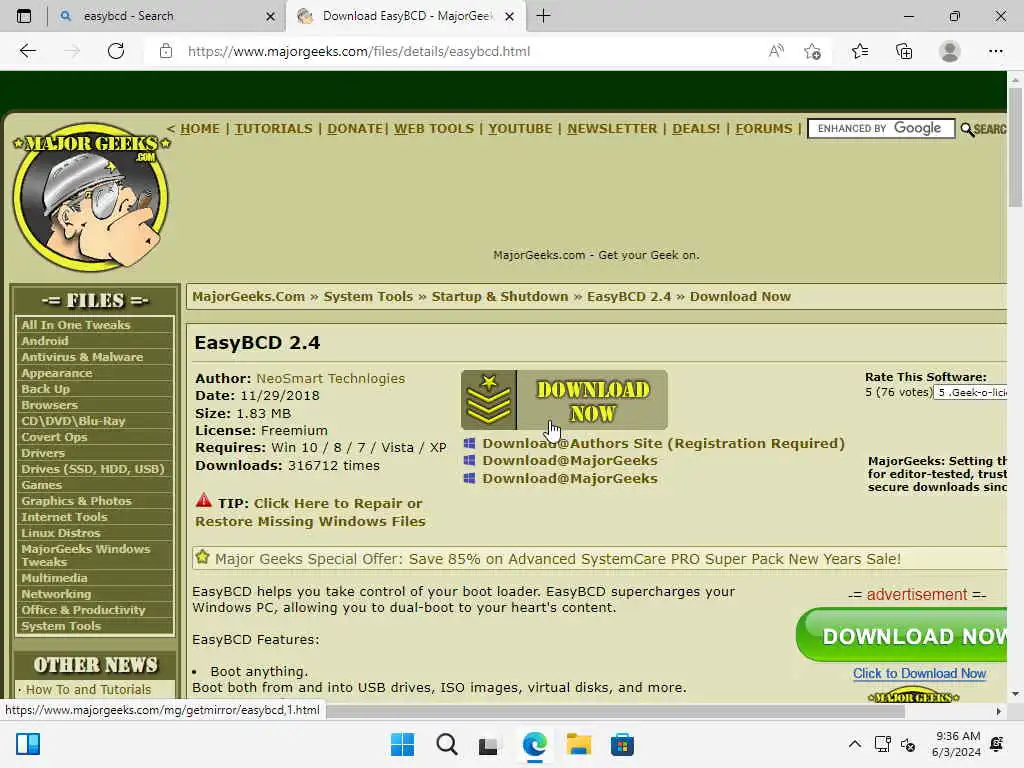This screenshot has height=768, width=1024.
Task: Click the yellow DOWNLOAD NOW button
Action: [x=564, y=400]
